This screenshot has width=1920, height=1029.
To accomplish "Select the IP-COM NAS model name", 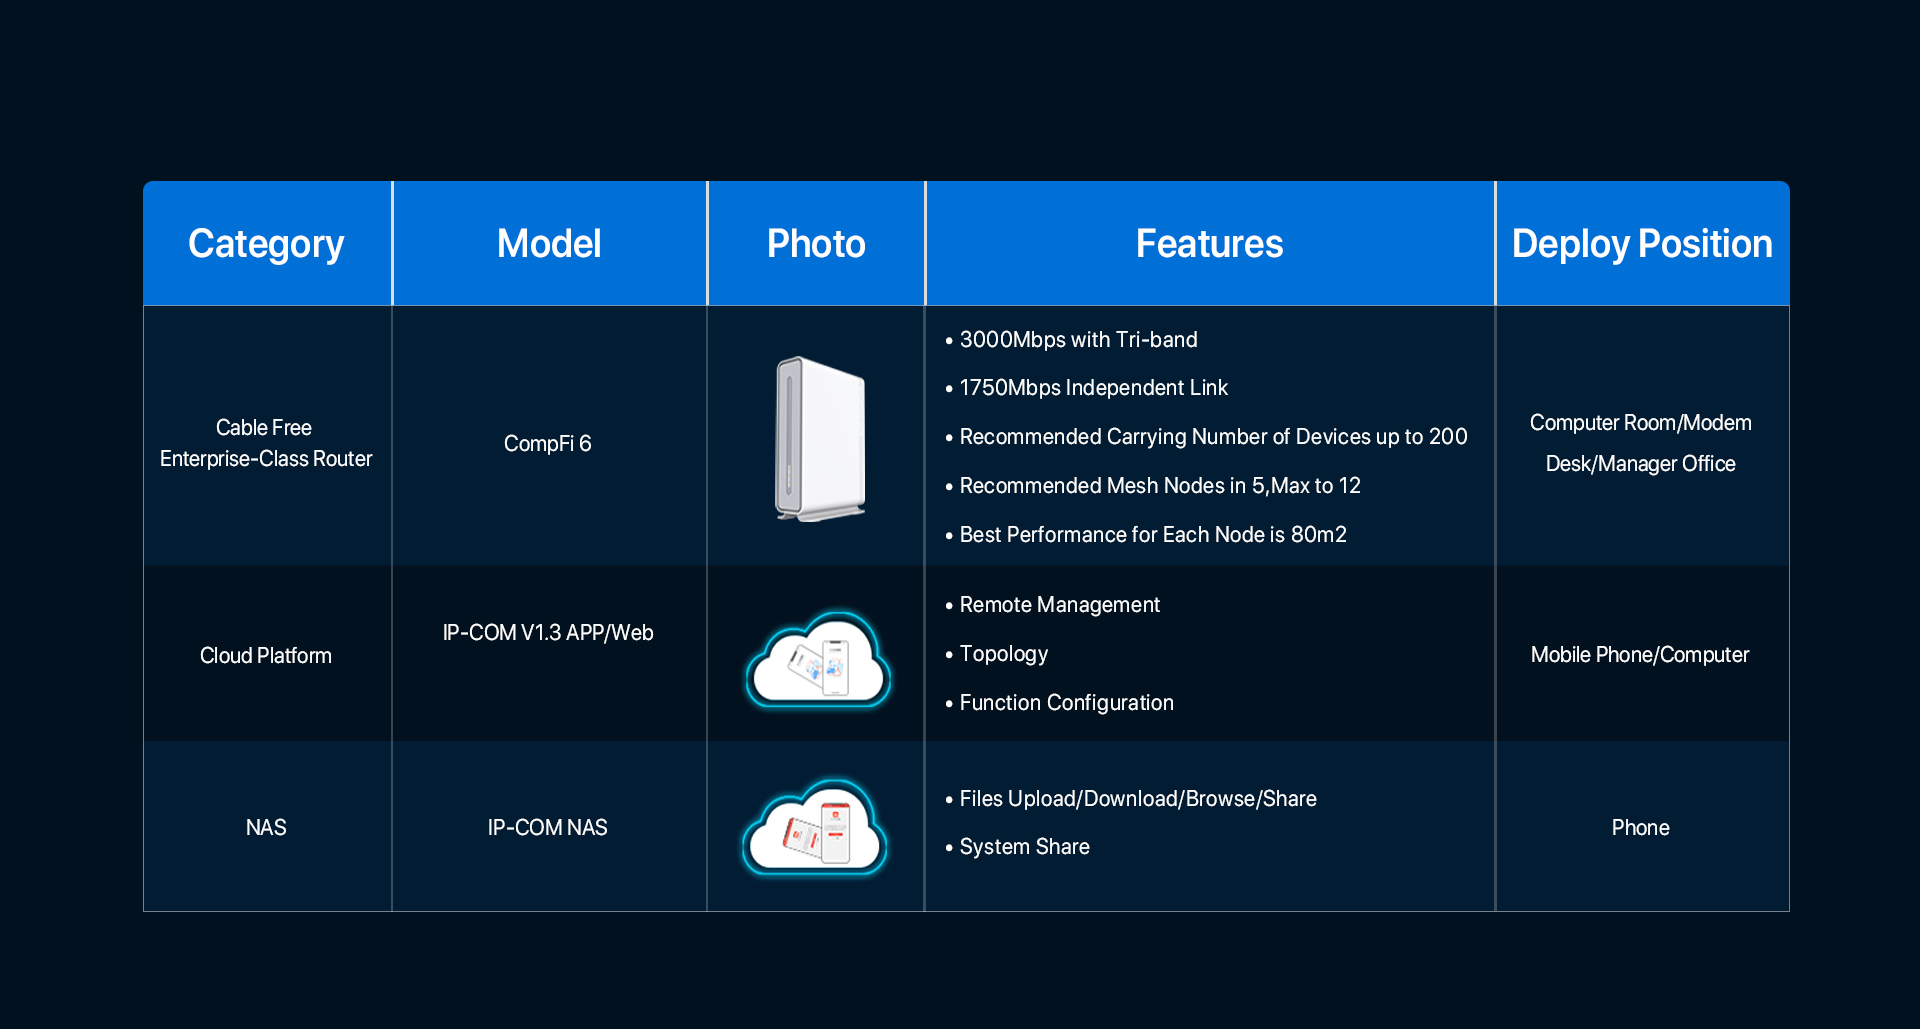I will coord(547,828).
